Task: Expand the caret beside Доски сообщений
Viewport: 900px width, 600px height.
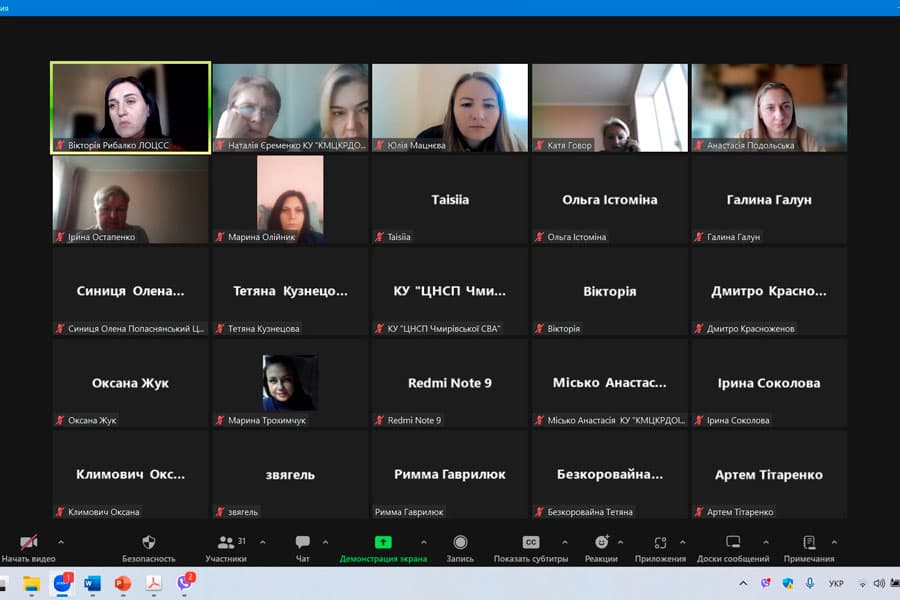Action: 766,541
